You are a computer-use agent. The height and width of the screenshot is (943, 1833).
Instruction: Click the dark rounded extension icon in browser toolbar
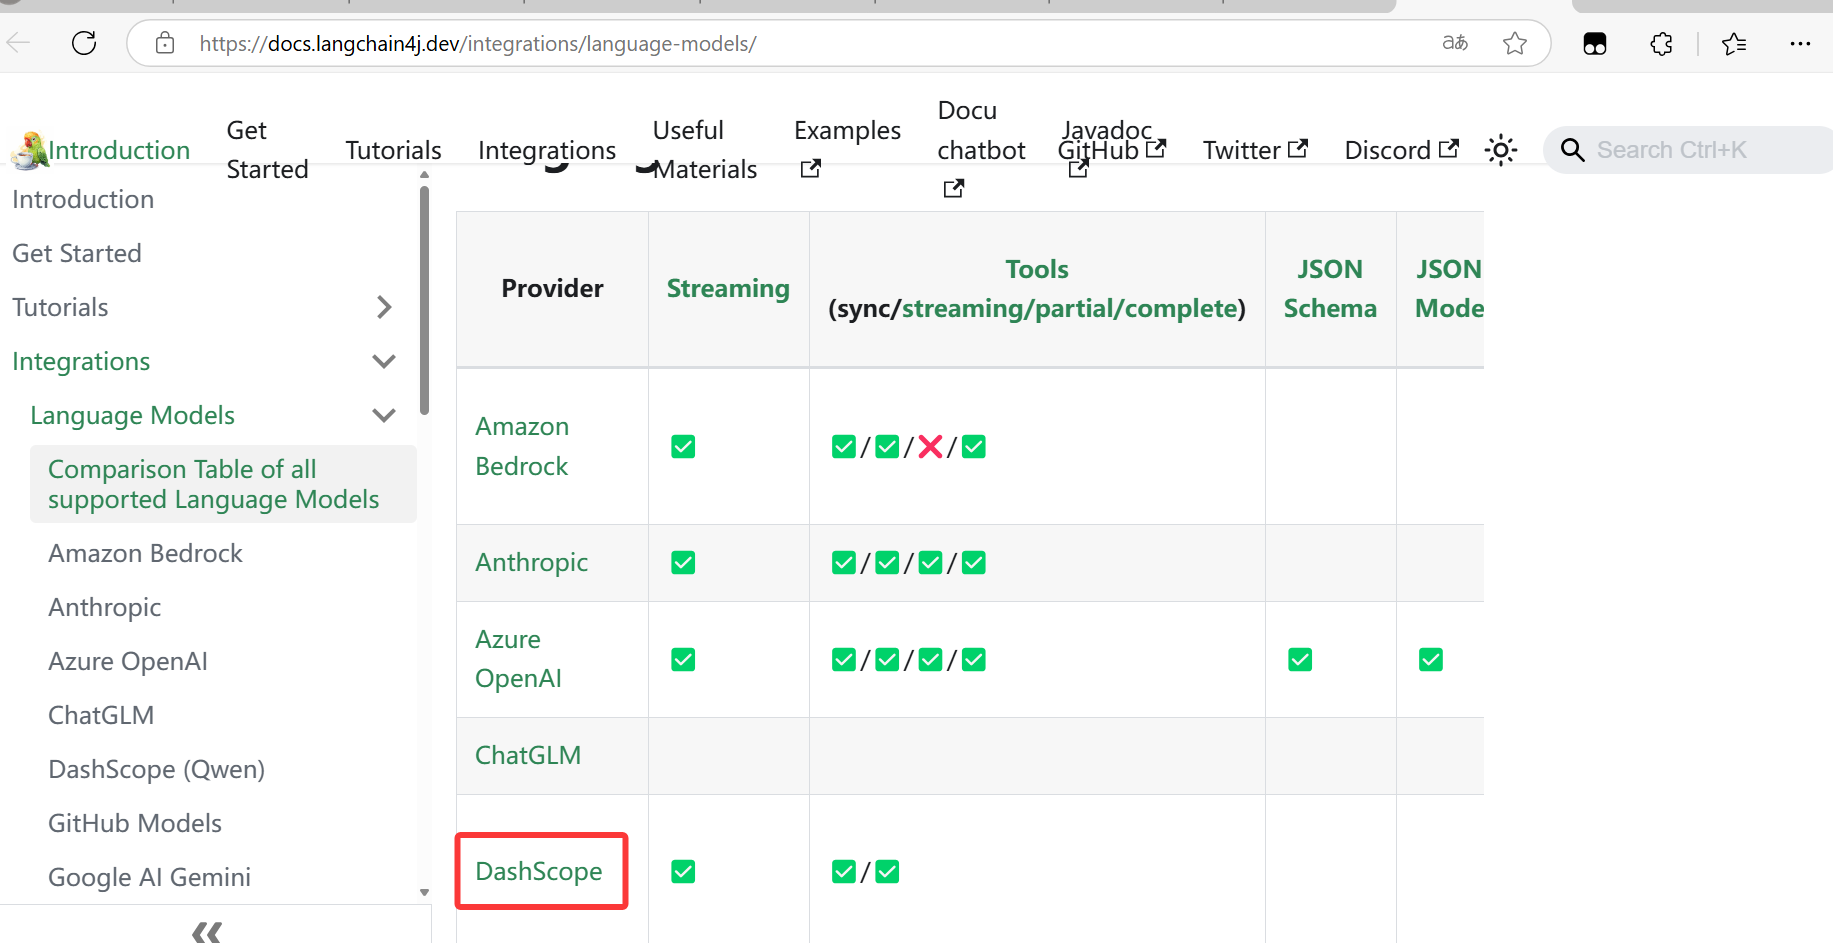(1595, 43)
